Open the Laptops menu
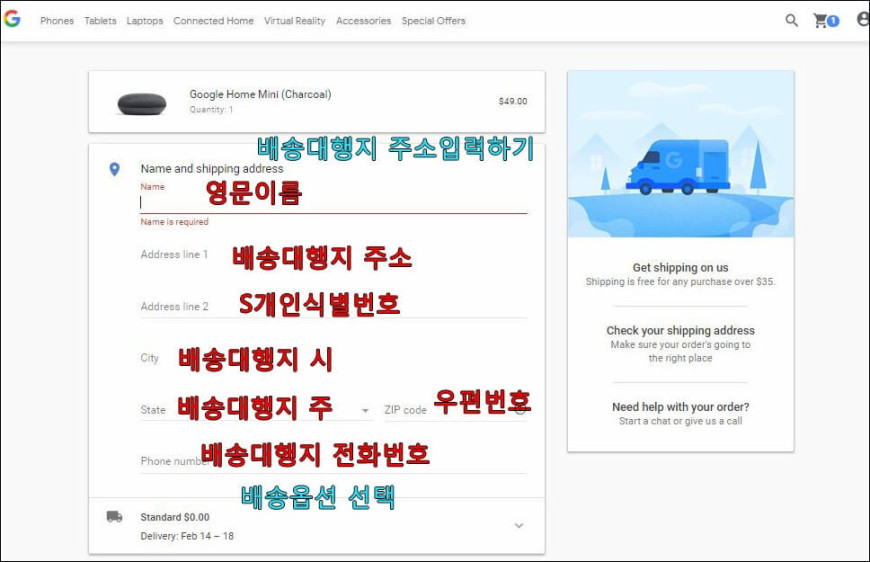 (x=145, y=21)
